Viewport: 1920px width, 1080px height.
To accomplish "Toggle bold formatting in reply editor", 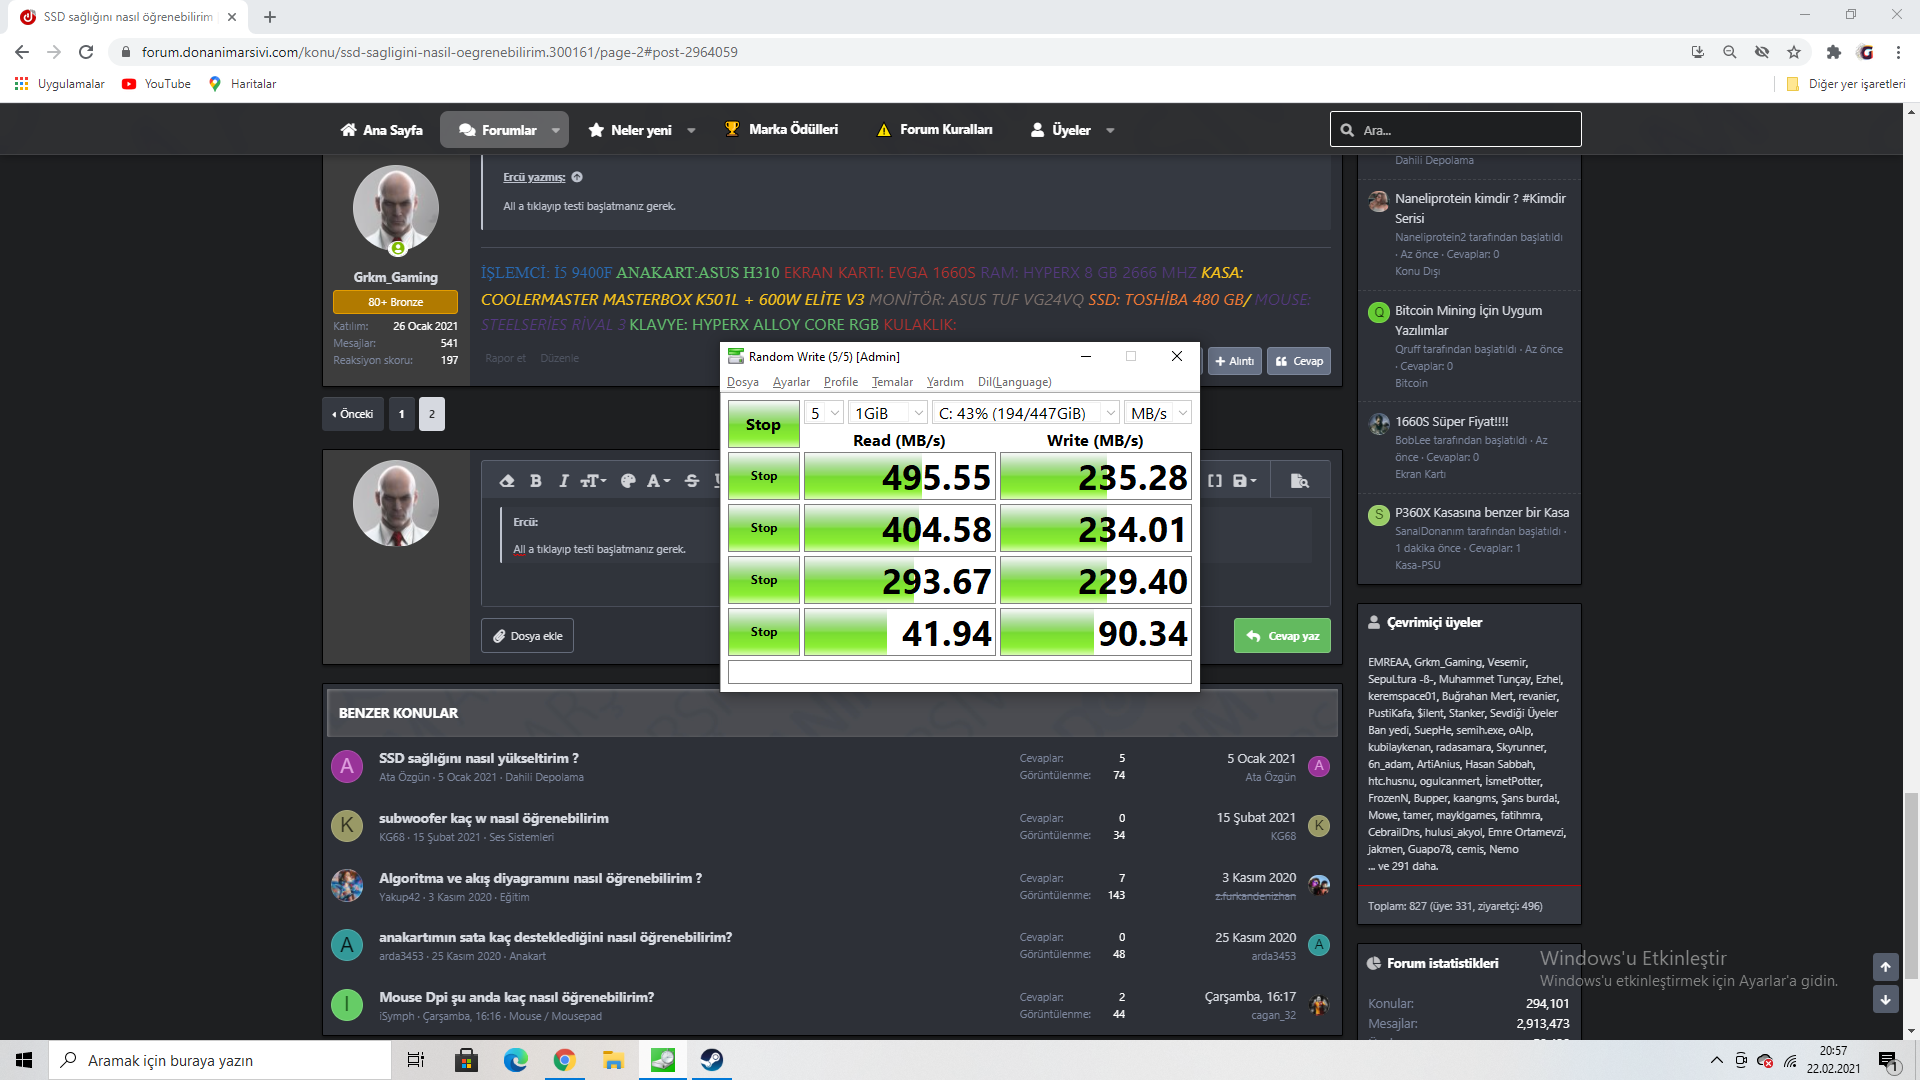I will [536, 481].
